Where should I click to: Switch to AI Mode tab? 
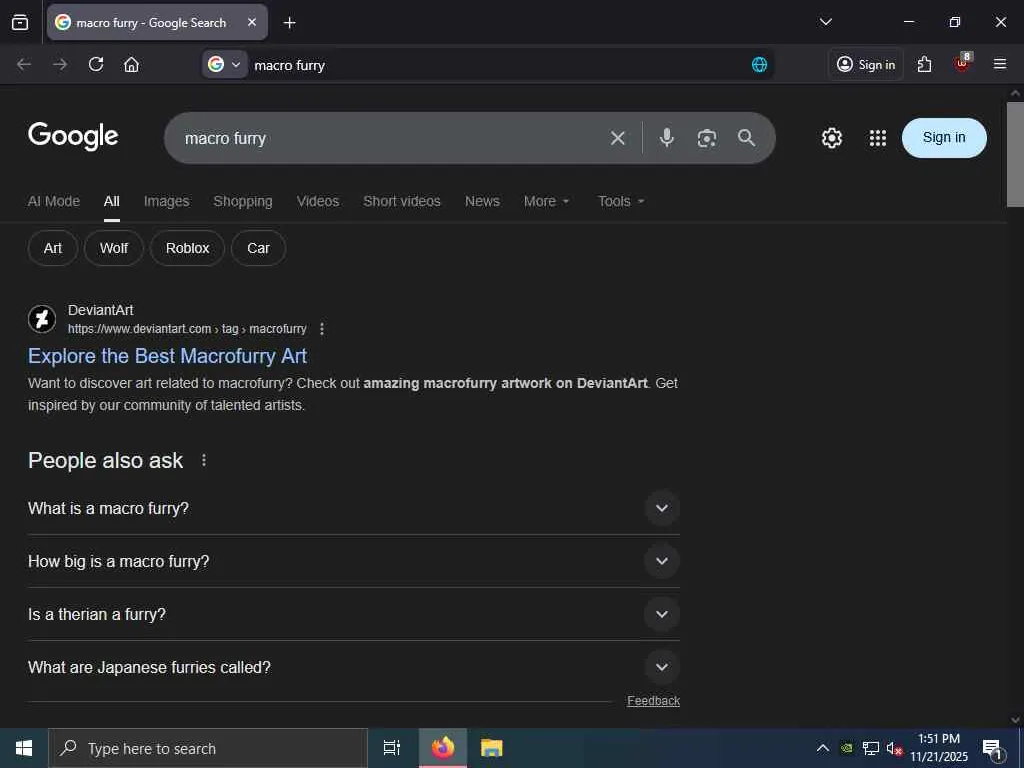[x=54, y=201]
